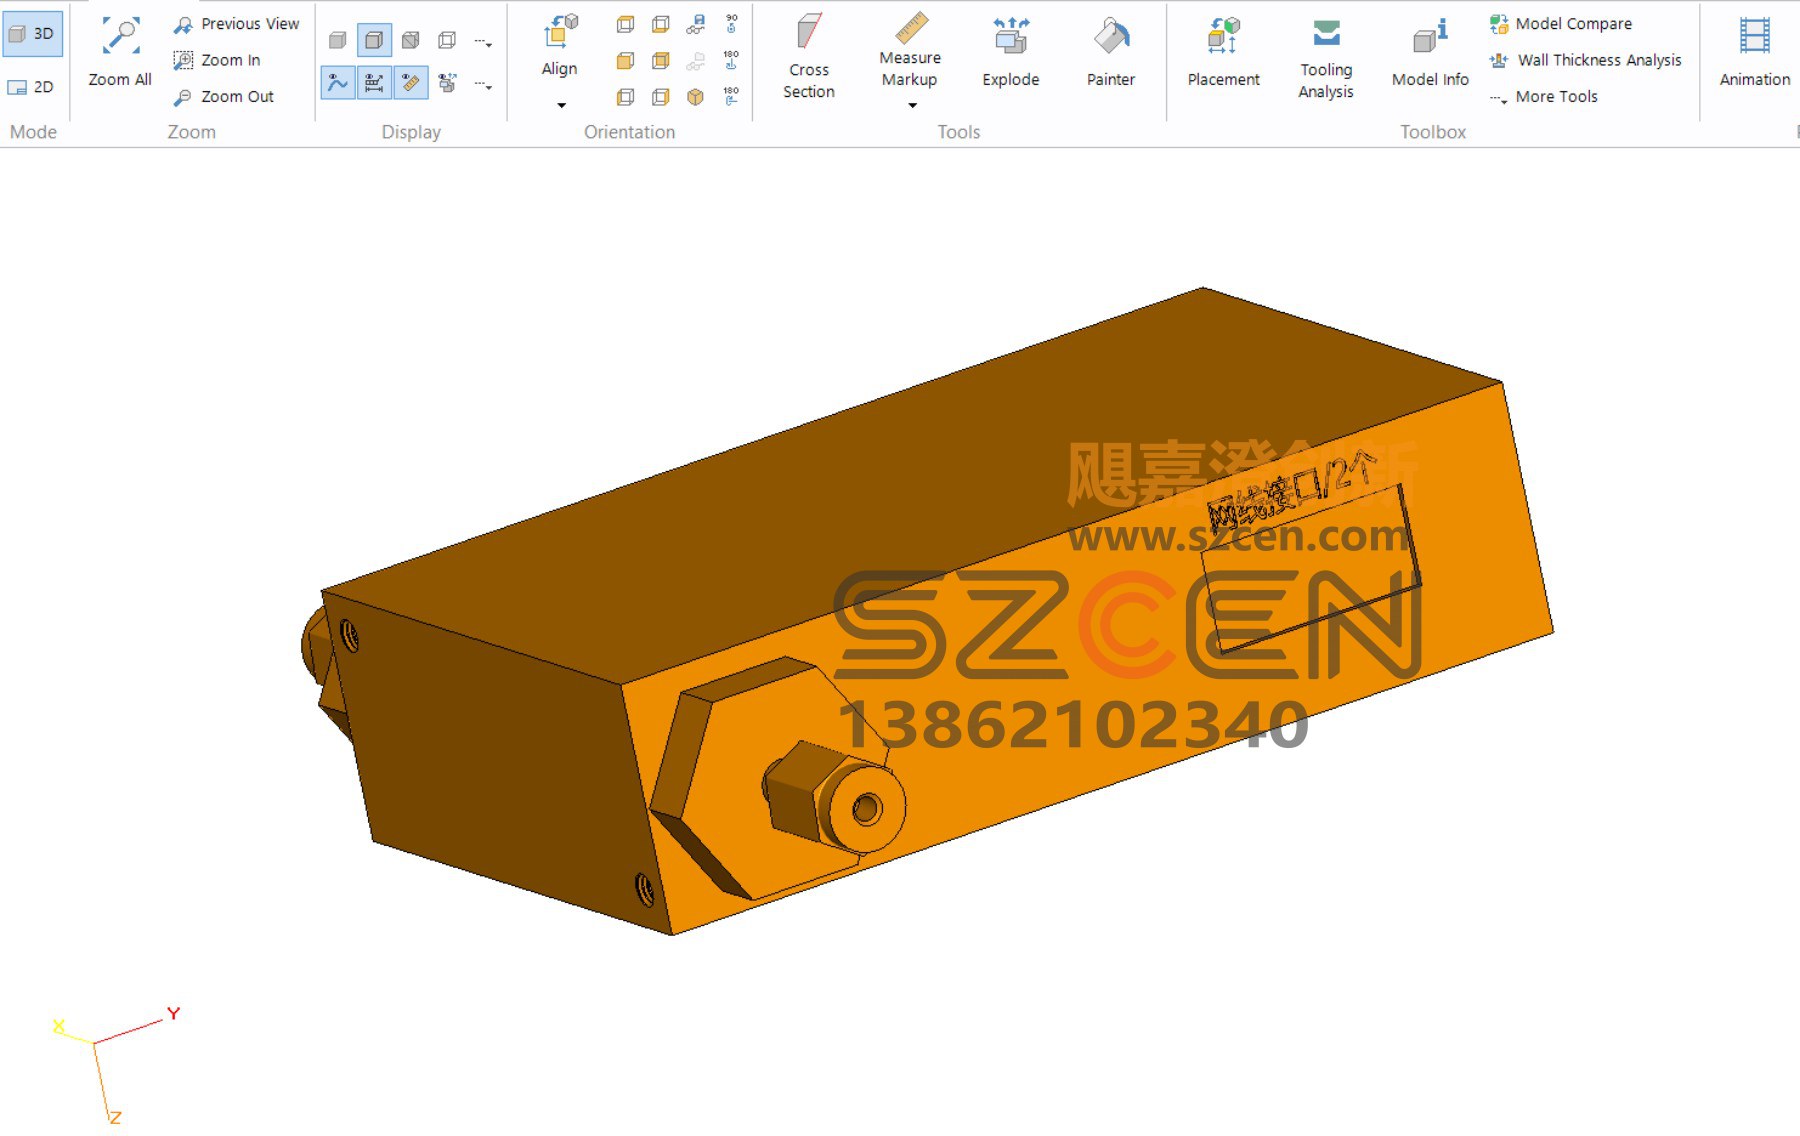Run Tooling Analysis
This screenshot has width=1800, height=1136.
[x=1326, y=58]
